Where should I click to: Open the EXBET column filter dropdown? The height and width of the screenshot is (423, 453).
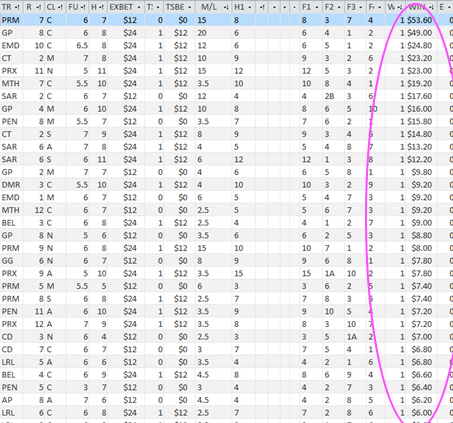[x=139, y=7]
